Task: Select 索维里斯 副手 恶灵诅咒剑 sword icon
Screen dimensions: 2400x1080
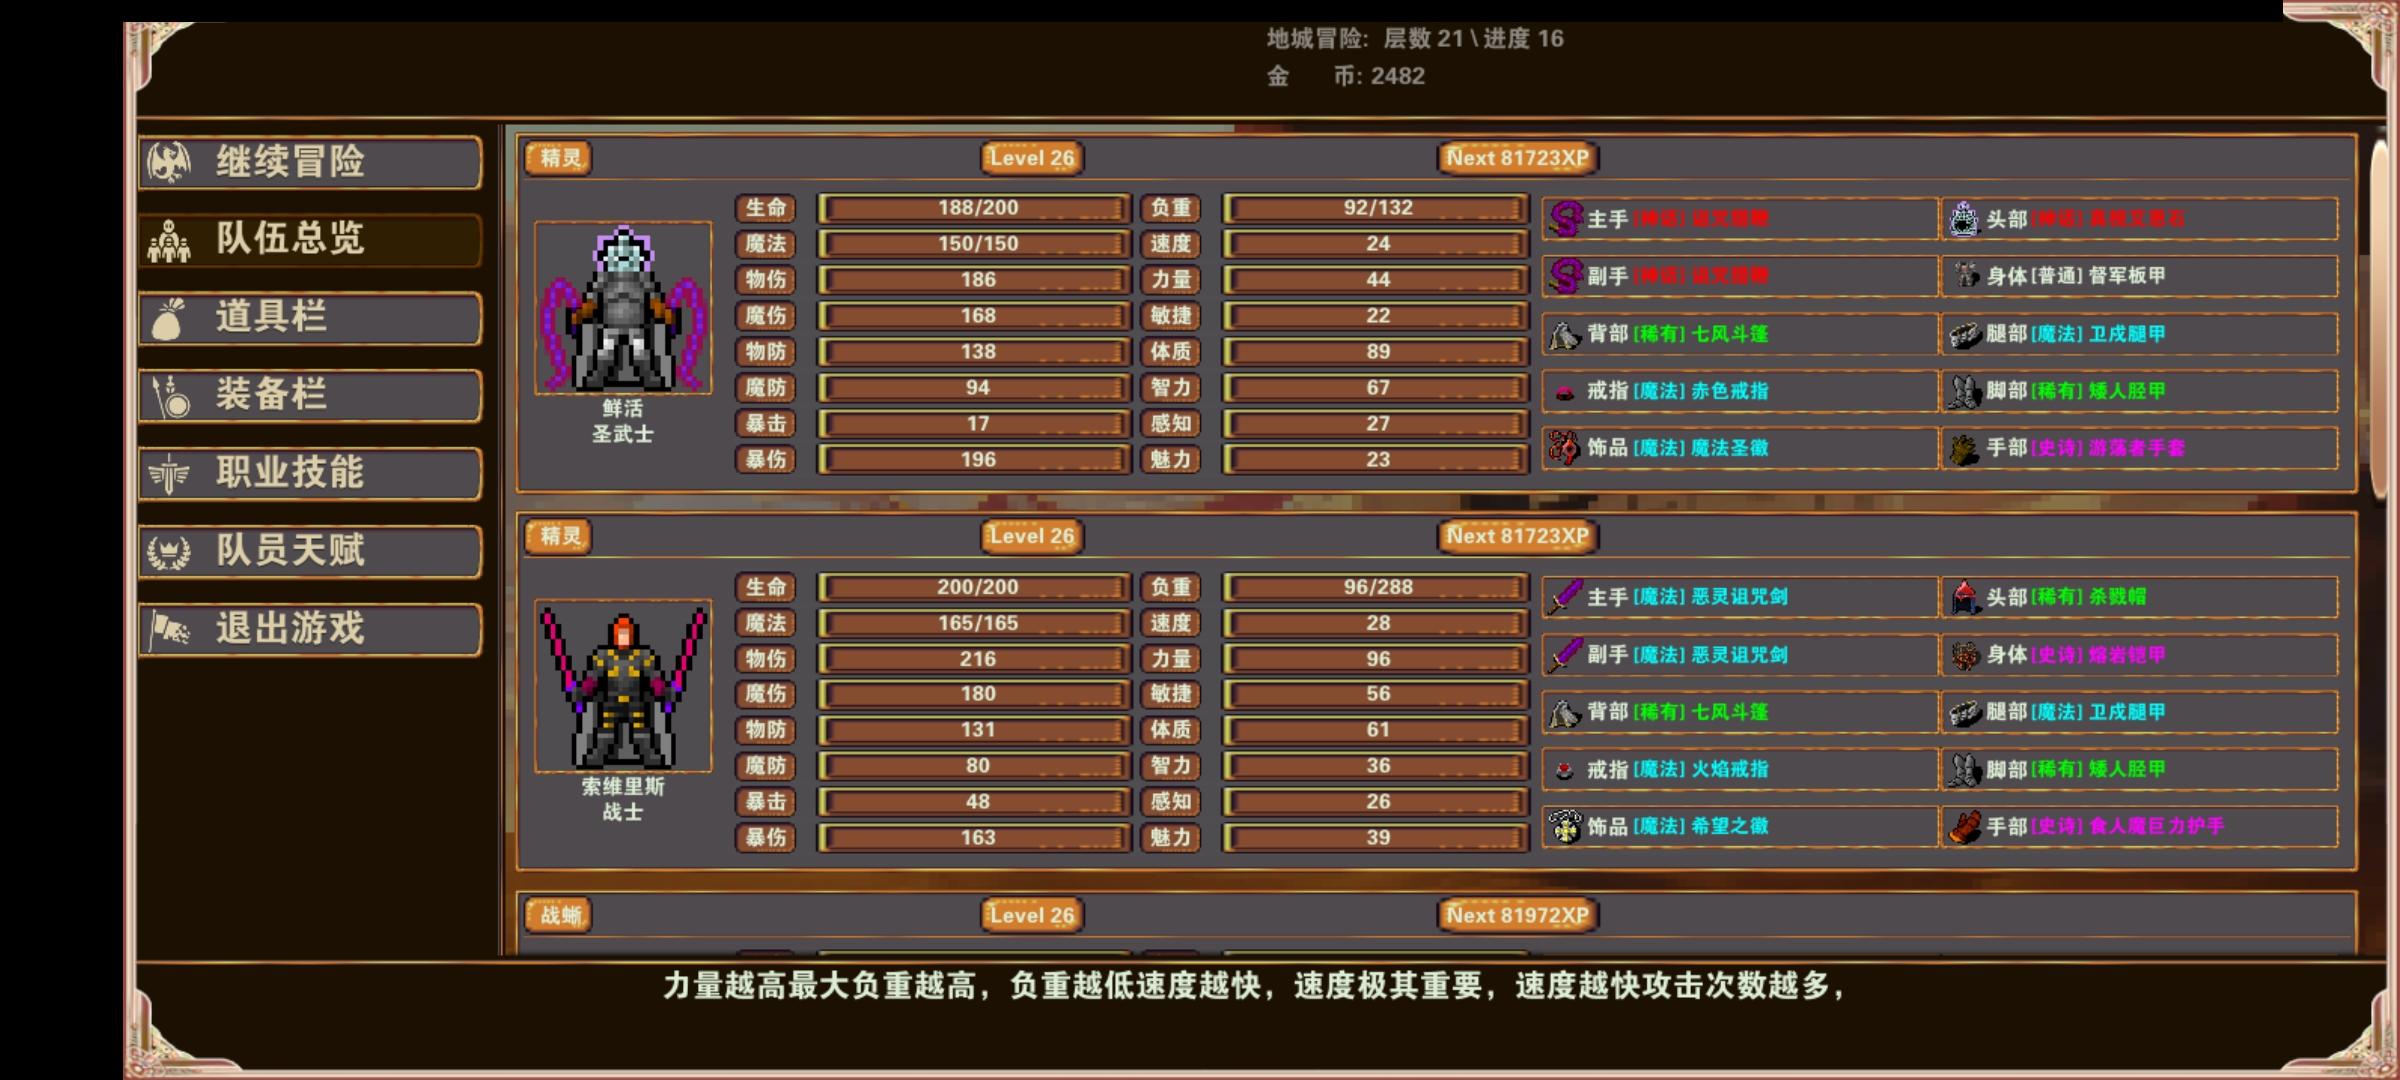Action: [1565, 655]
